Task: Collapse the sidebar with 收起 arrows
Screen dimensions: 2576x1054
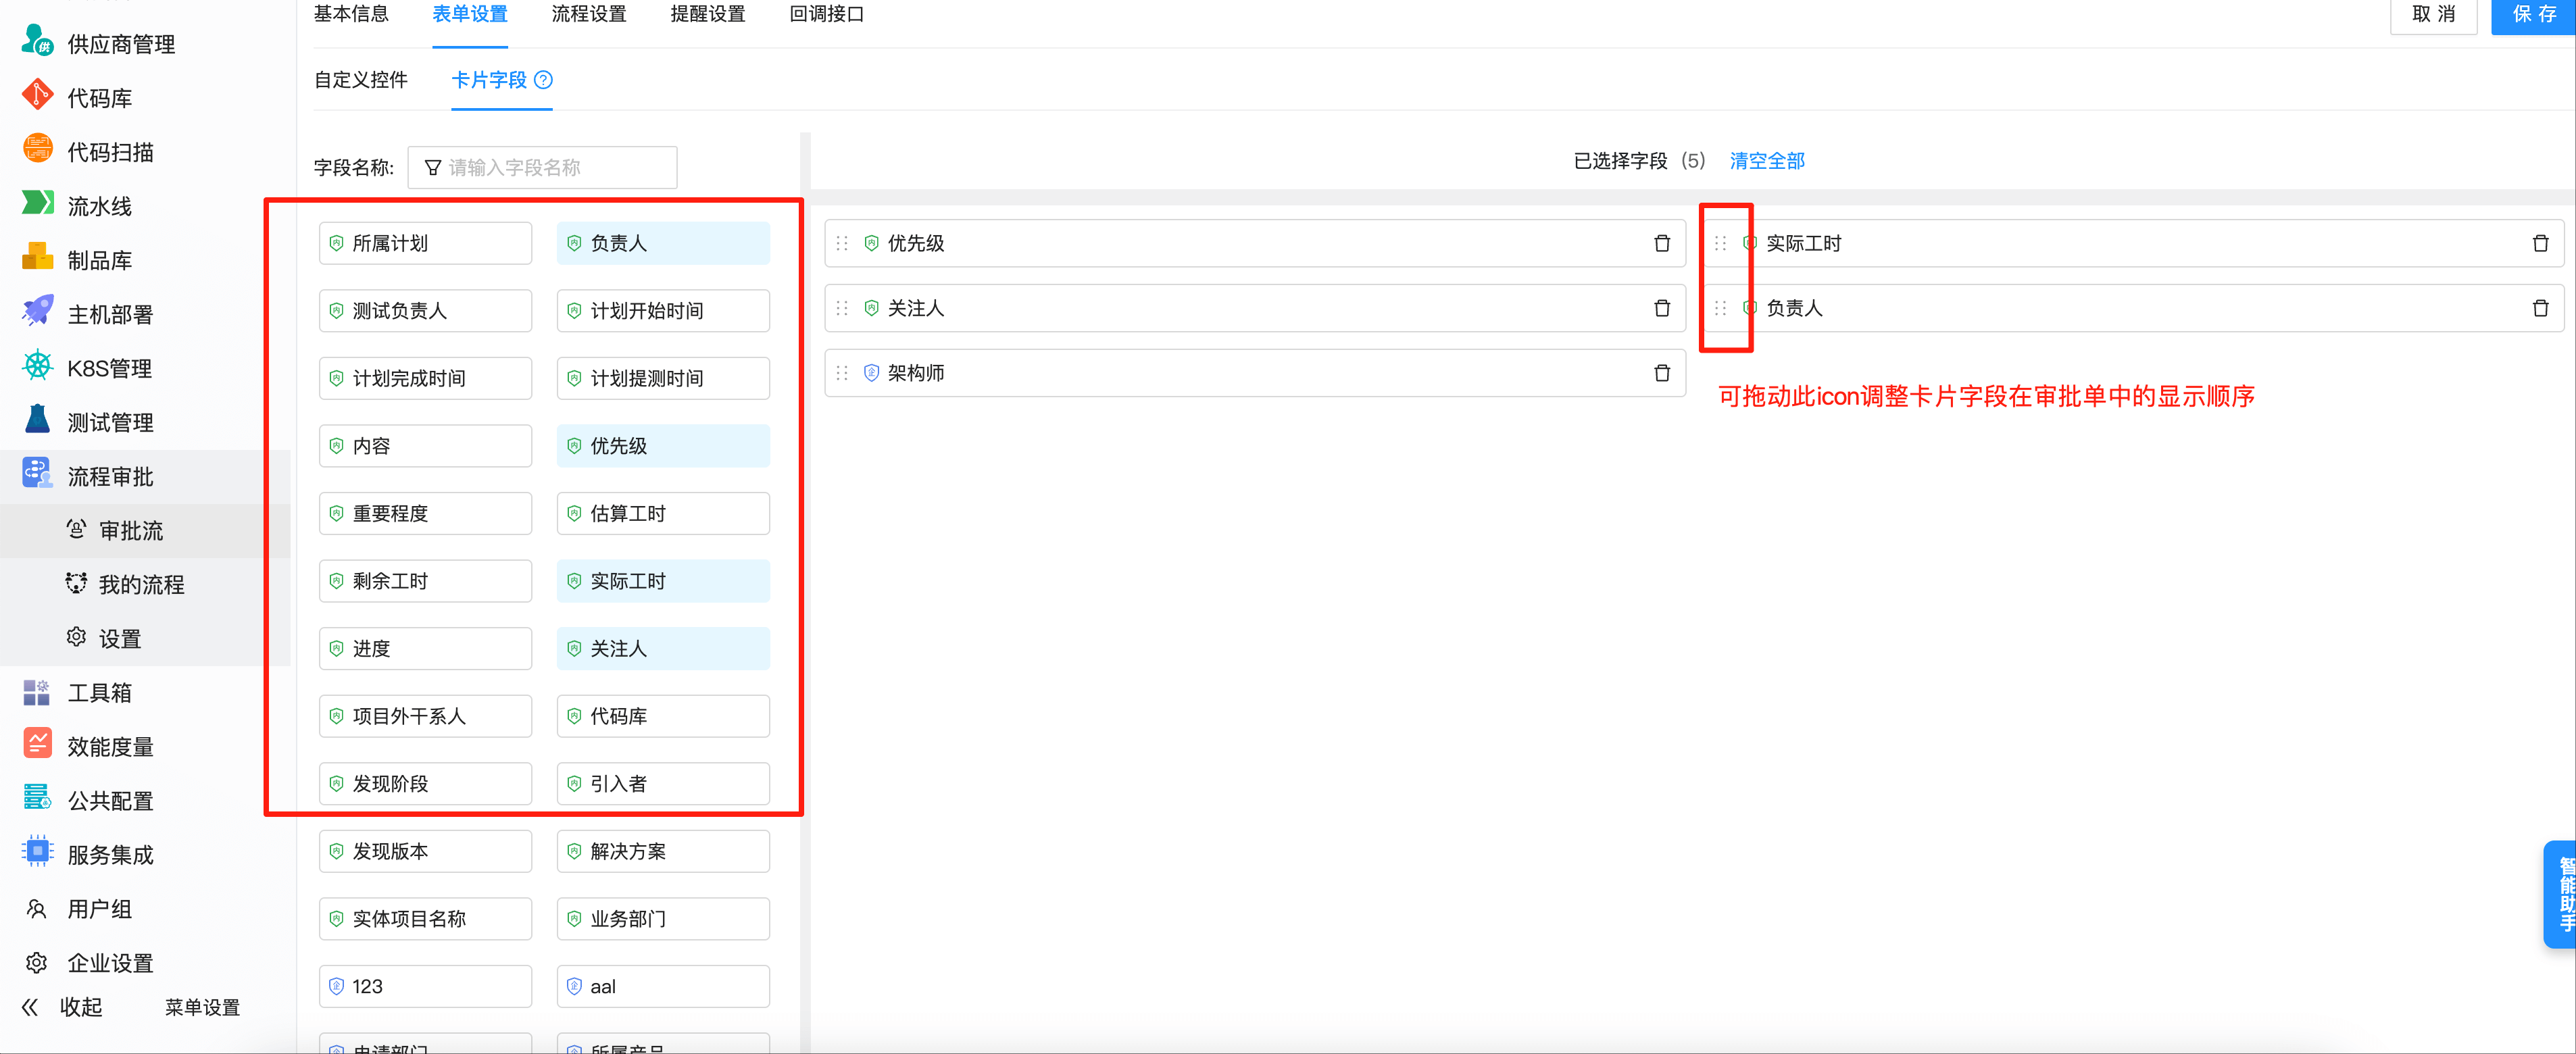Action: 31,1007
